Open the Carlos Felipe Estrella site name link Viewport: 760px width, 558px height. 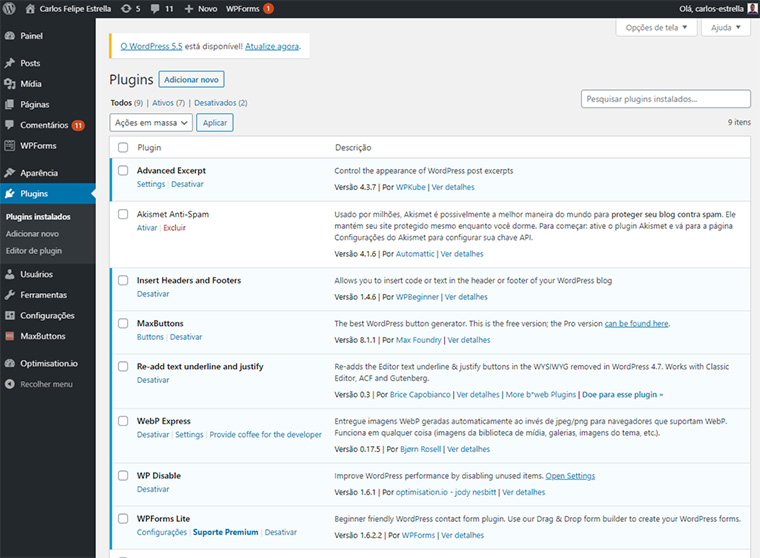pos(75,9)
